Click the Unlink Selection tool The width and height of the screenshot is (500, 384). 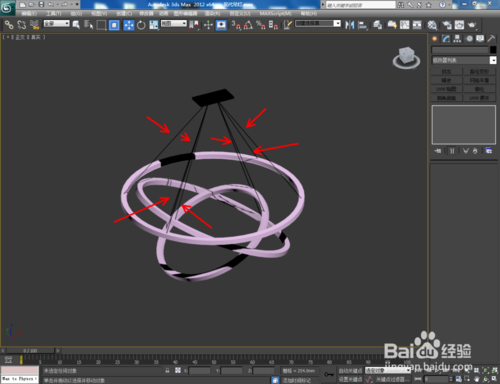click(x=22, y=25)
